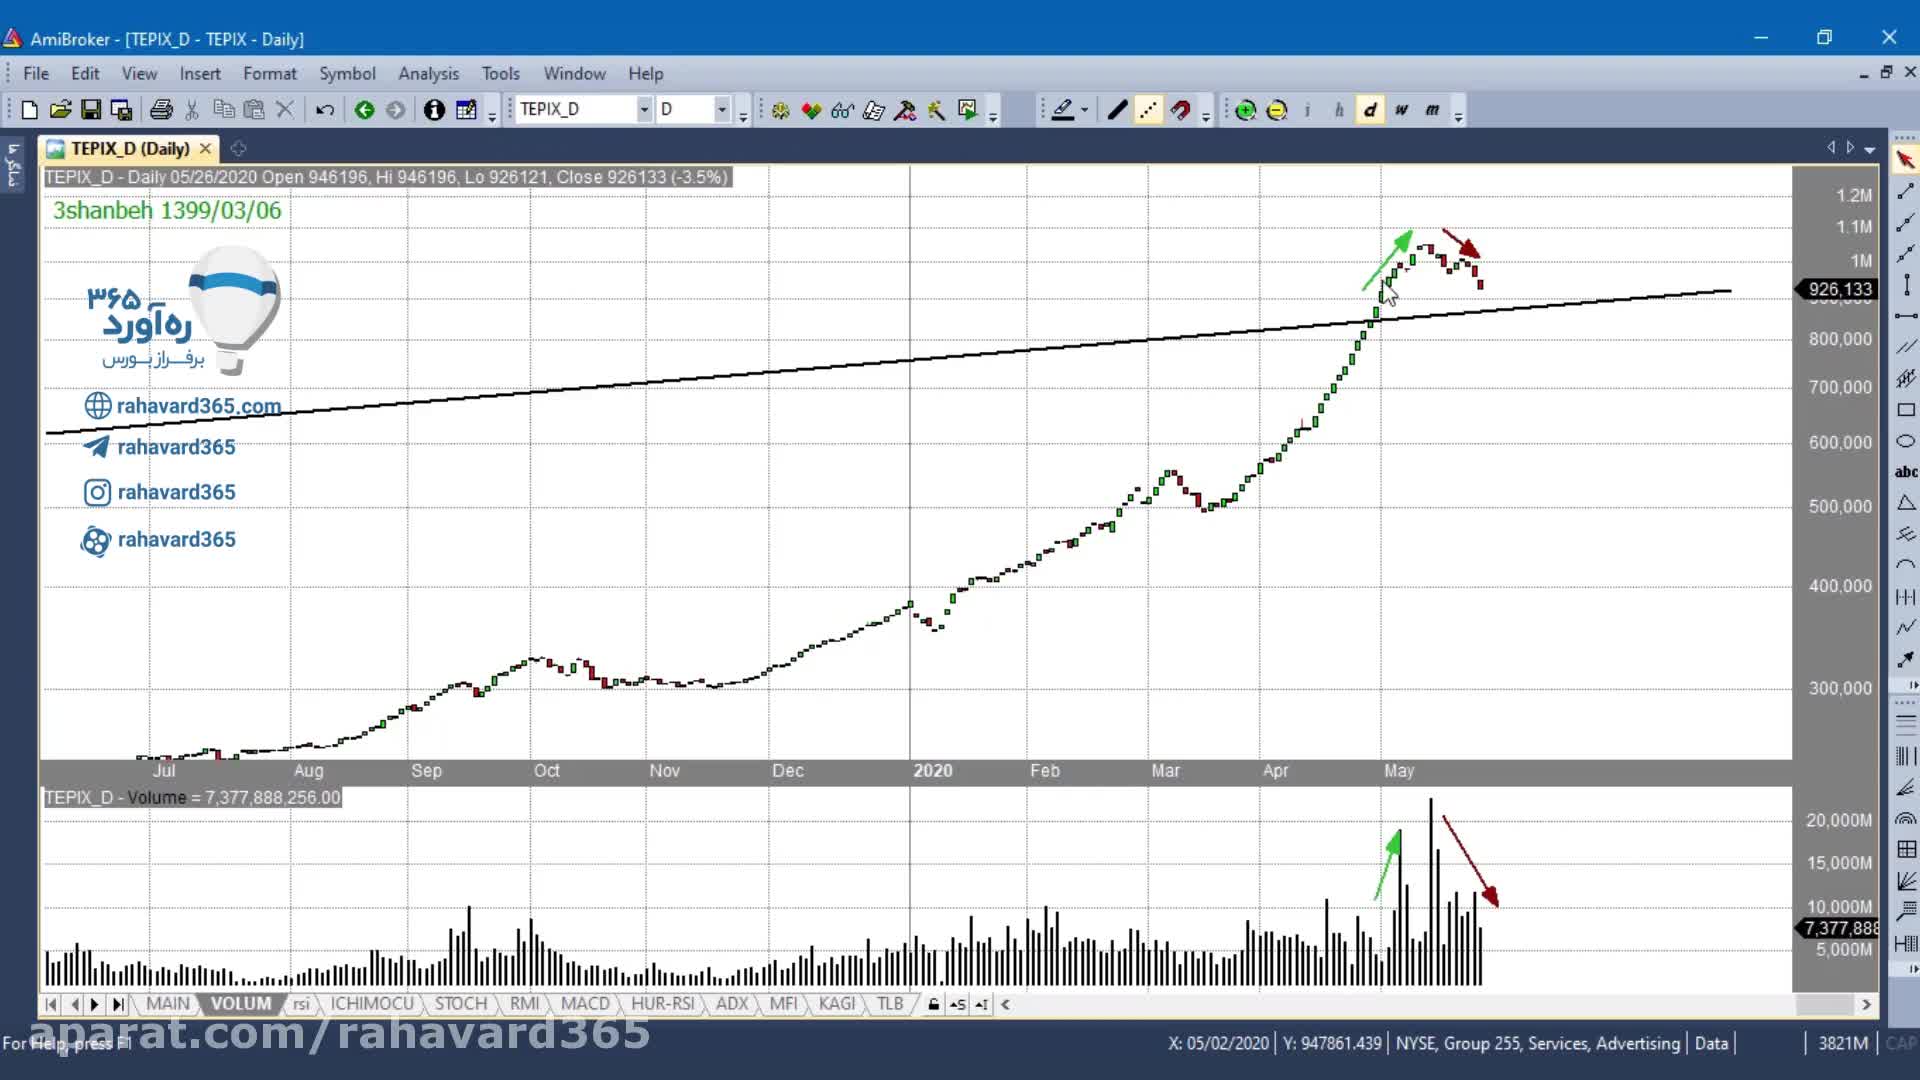Click the Zoom out yellow minus icon
The width and height of the screenshot is (1920, 1080).
[x=1276, y=110]
